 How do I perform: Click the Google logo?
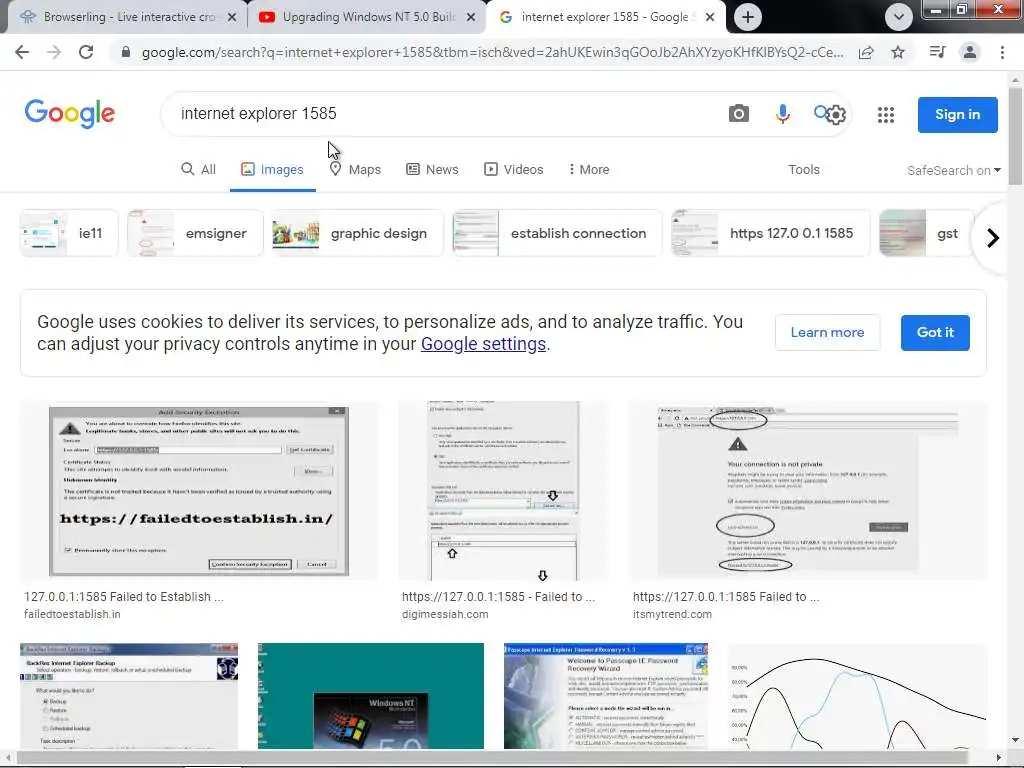[70, 114]
